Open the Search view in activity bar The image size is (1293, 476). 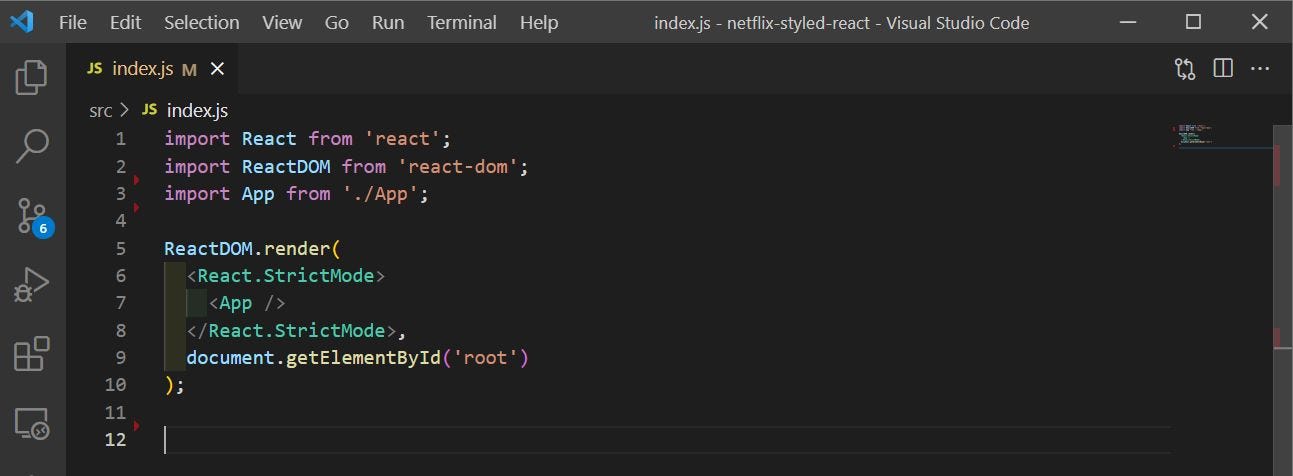pyautogui.click(x=32, y=146)
